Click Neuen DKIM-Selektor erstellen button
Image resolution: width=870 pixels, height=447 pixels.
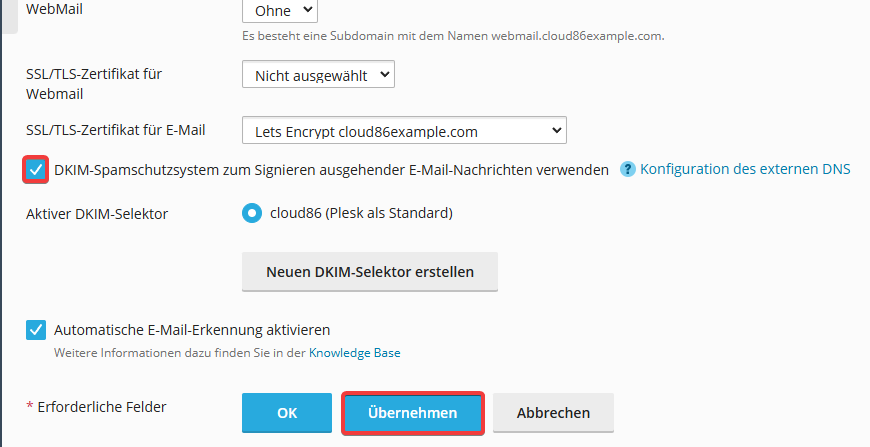(370, 272)
